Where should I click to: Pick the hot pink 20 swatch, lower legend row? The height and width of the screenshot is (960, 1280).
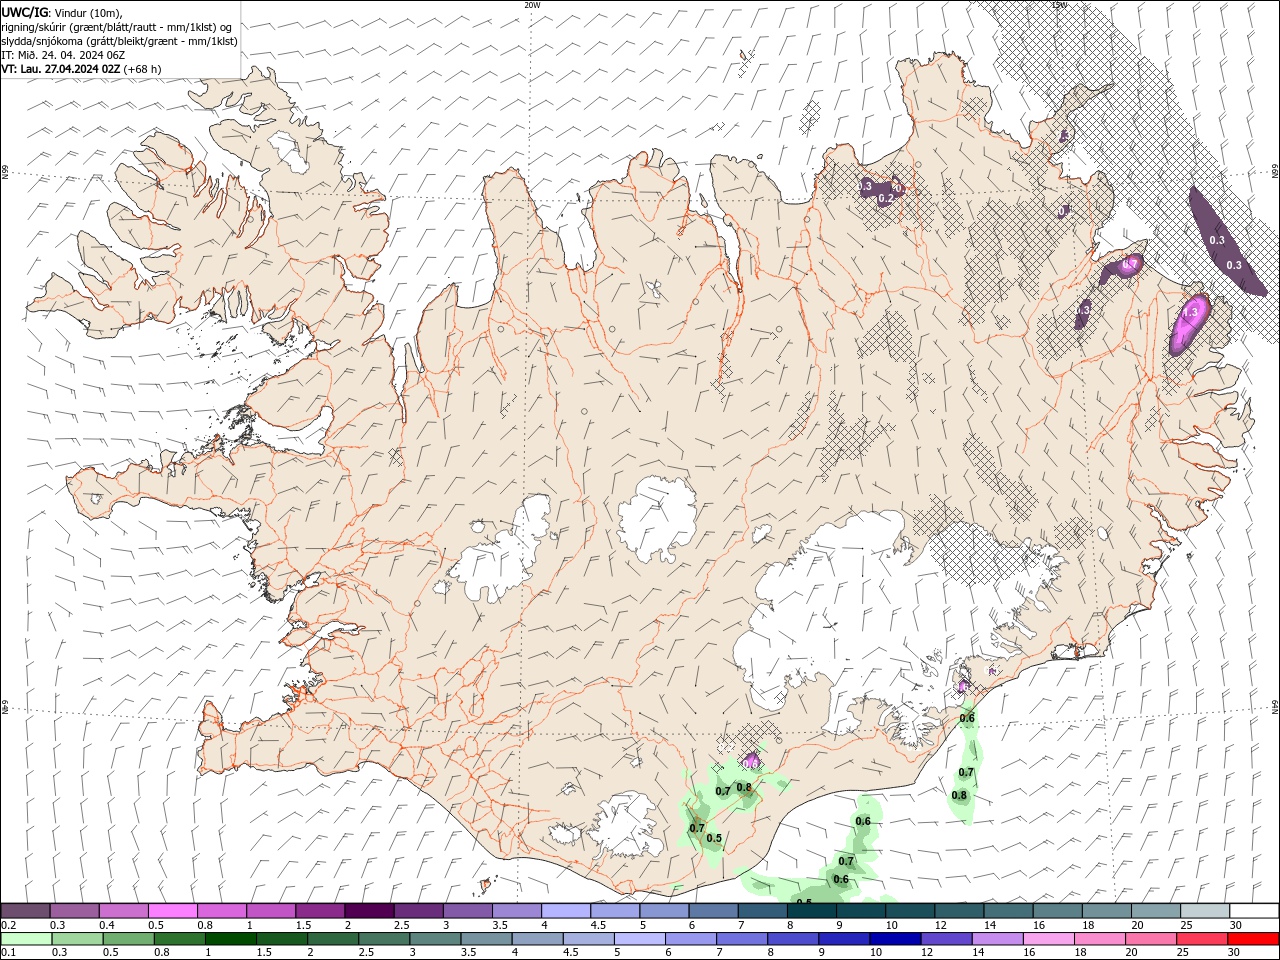[x=1151, y=939]
